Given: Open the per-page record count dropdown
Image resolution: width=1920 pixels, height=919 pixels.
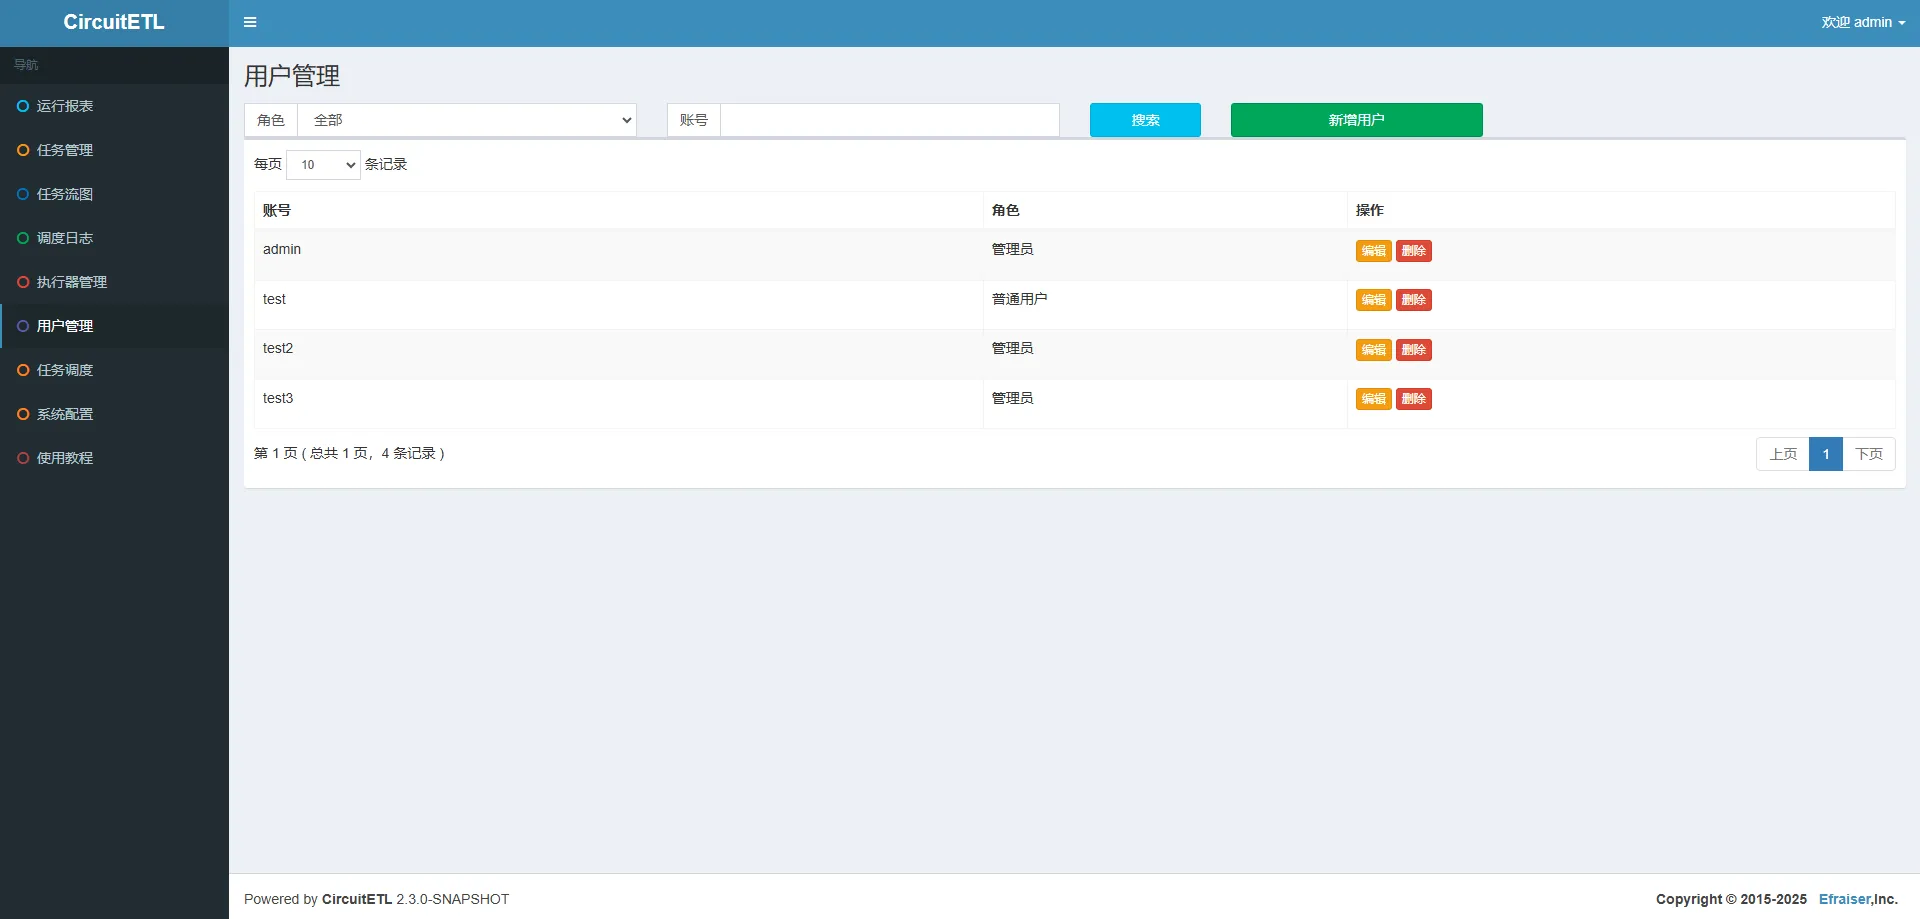Looking at the screenshot, I should click(323, 165).
